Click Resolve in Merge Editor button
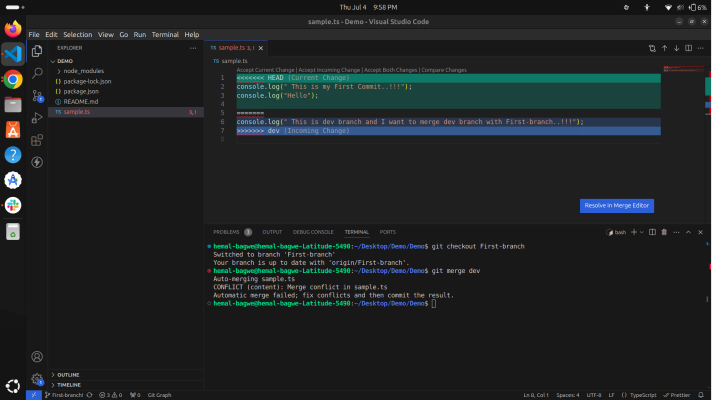 coord(617,206)
